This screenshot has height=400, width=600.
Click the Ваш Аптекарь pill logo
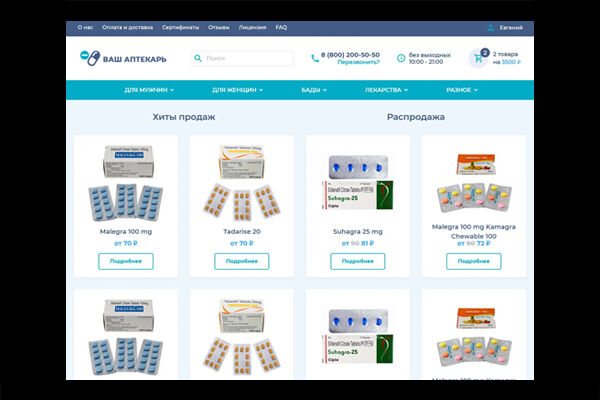pyautogui.click(x=90, y=58)
